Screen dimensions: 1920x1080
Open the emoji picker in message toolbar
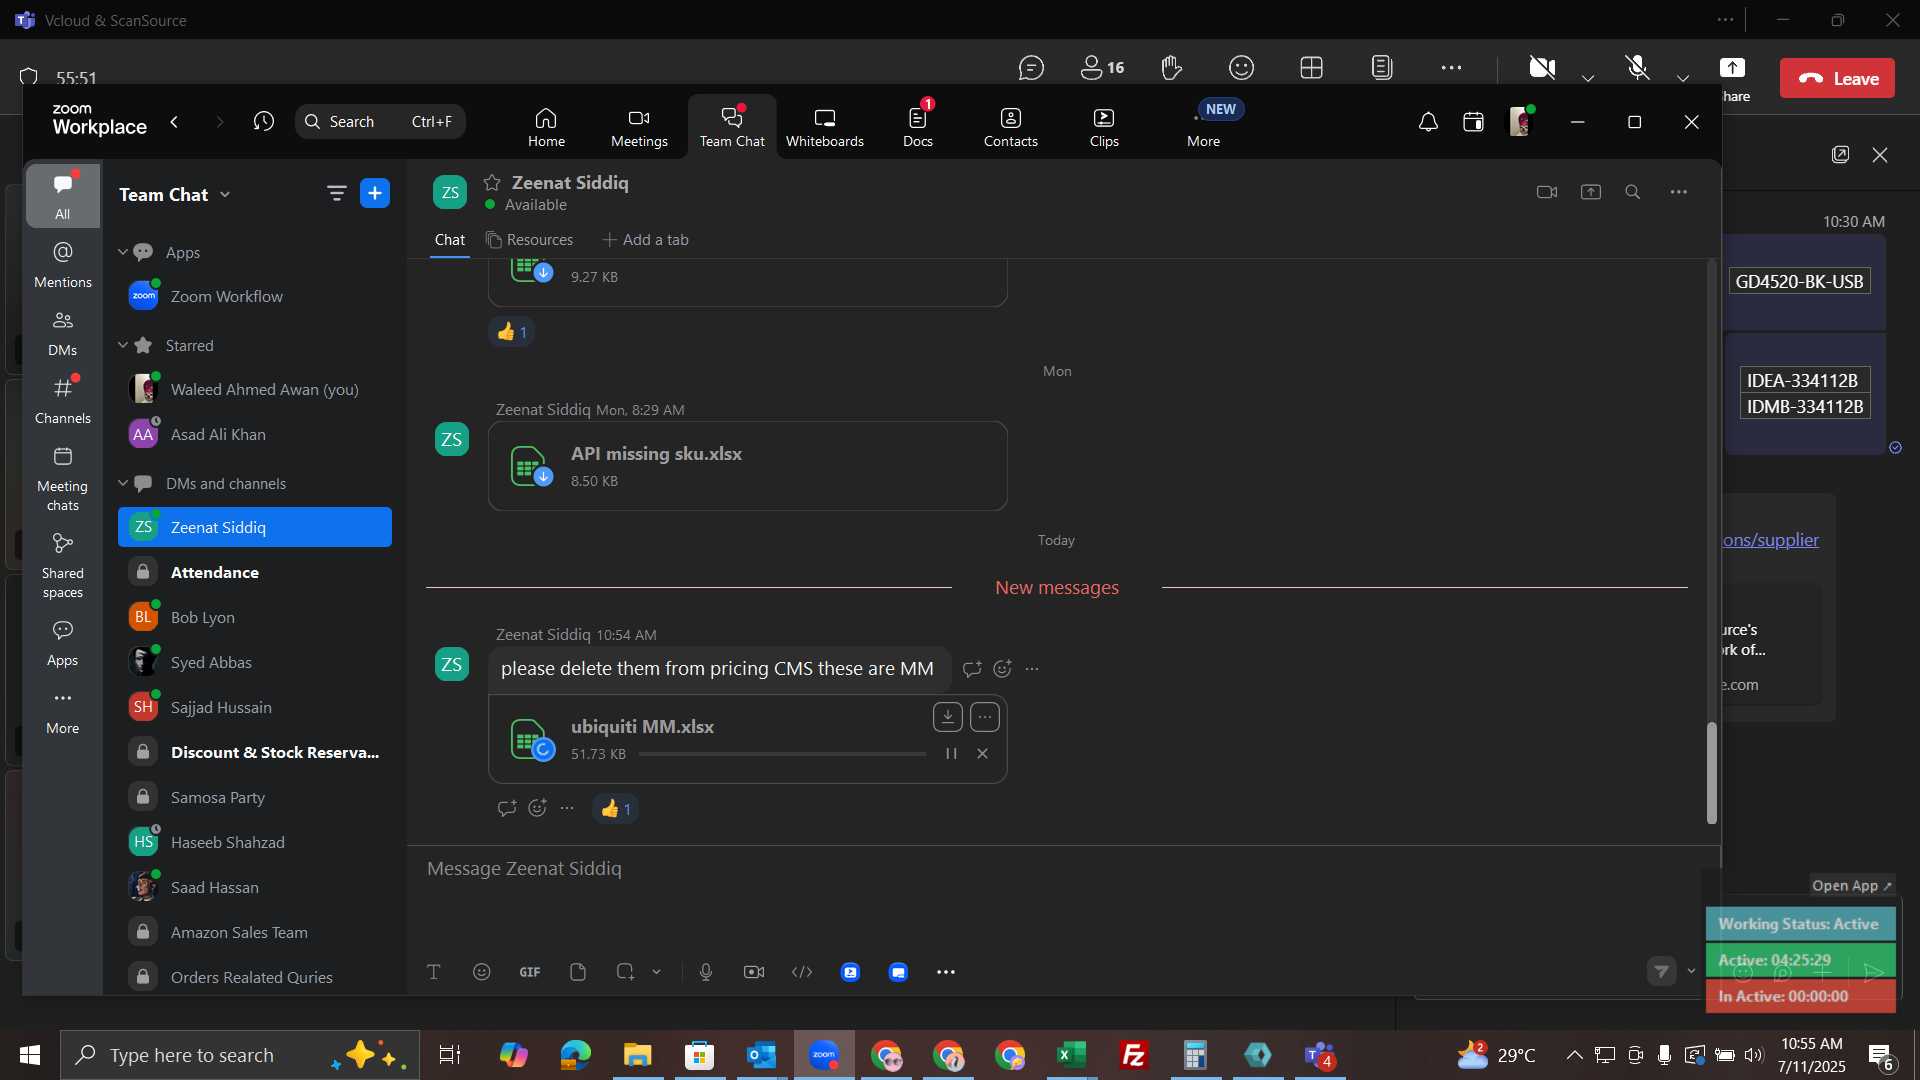click(x=482, y=972)
